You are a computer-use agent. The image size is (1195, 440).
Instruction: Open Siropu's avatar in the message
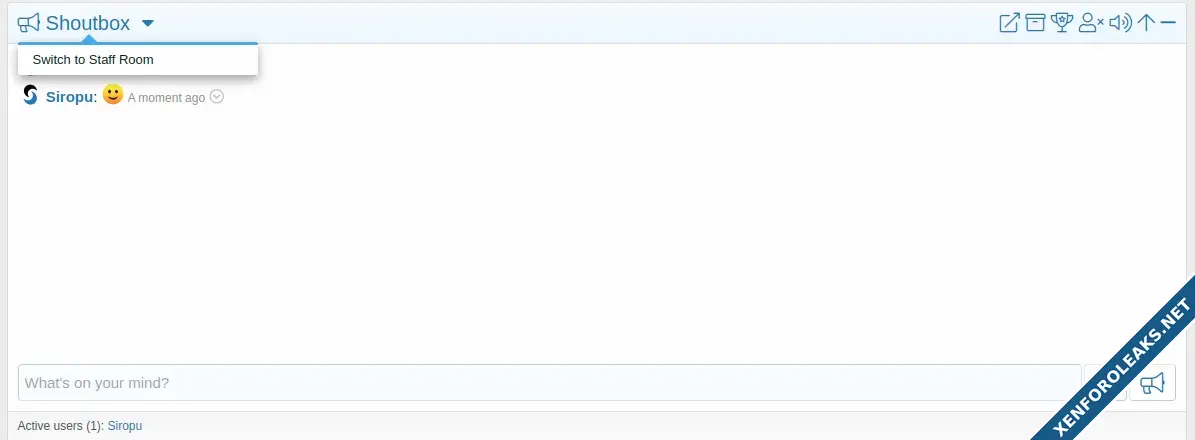tap(30, 95)
